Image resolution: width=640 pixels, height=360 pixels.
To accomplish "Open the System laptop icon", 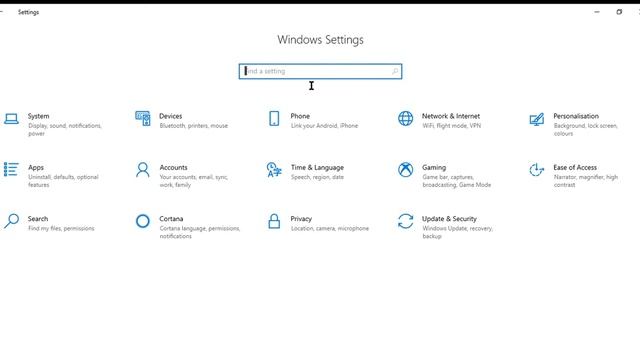I will click(11, 119).
